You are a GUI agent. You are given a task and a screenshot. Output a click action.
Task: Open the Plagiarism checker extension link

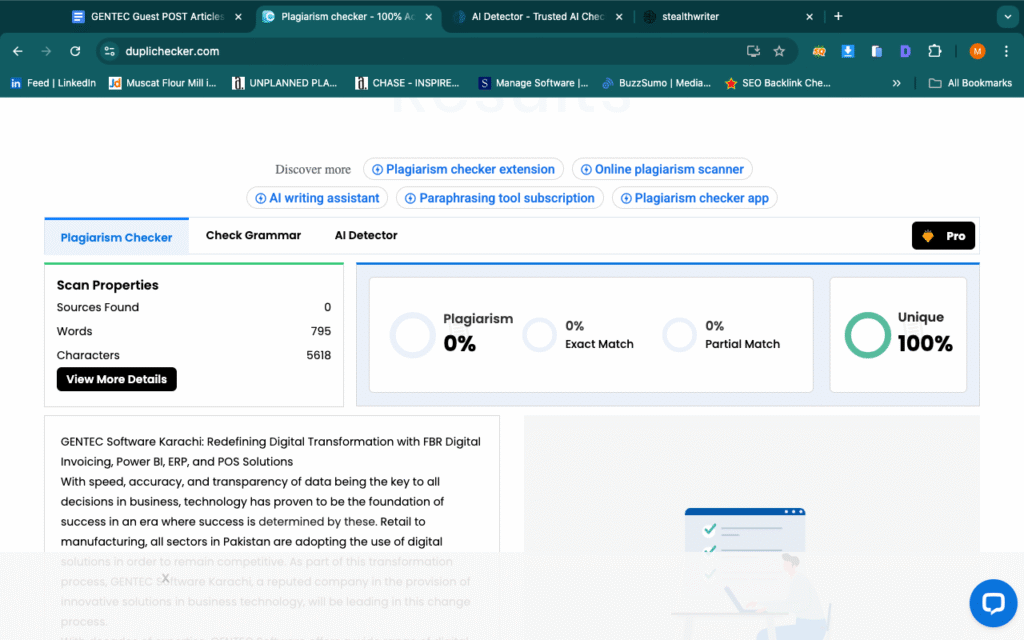coord(463,169)
